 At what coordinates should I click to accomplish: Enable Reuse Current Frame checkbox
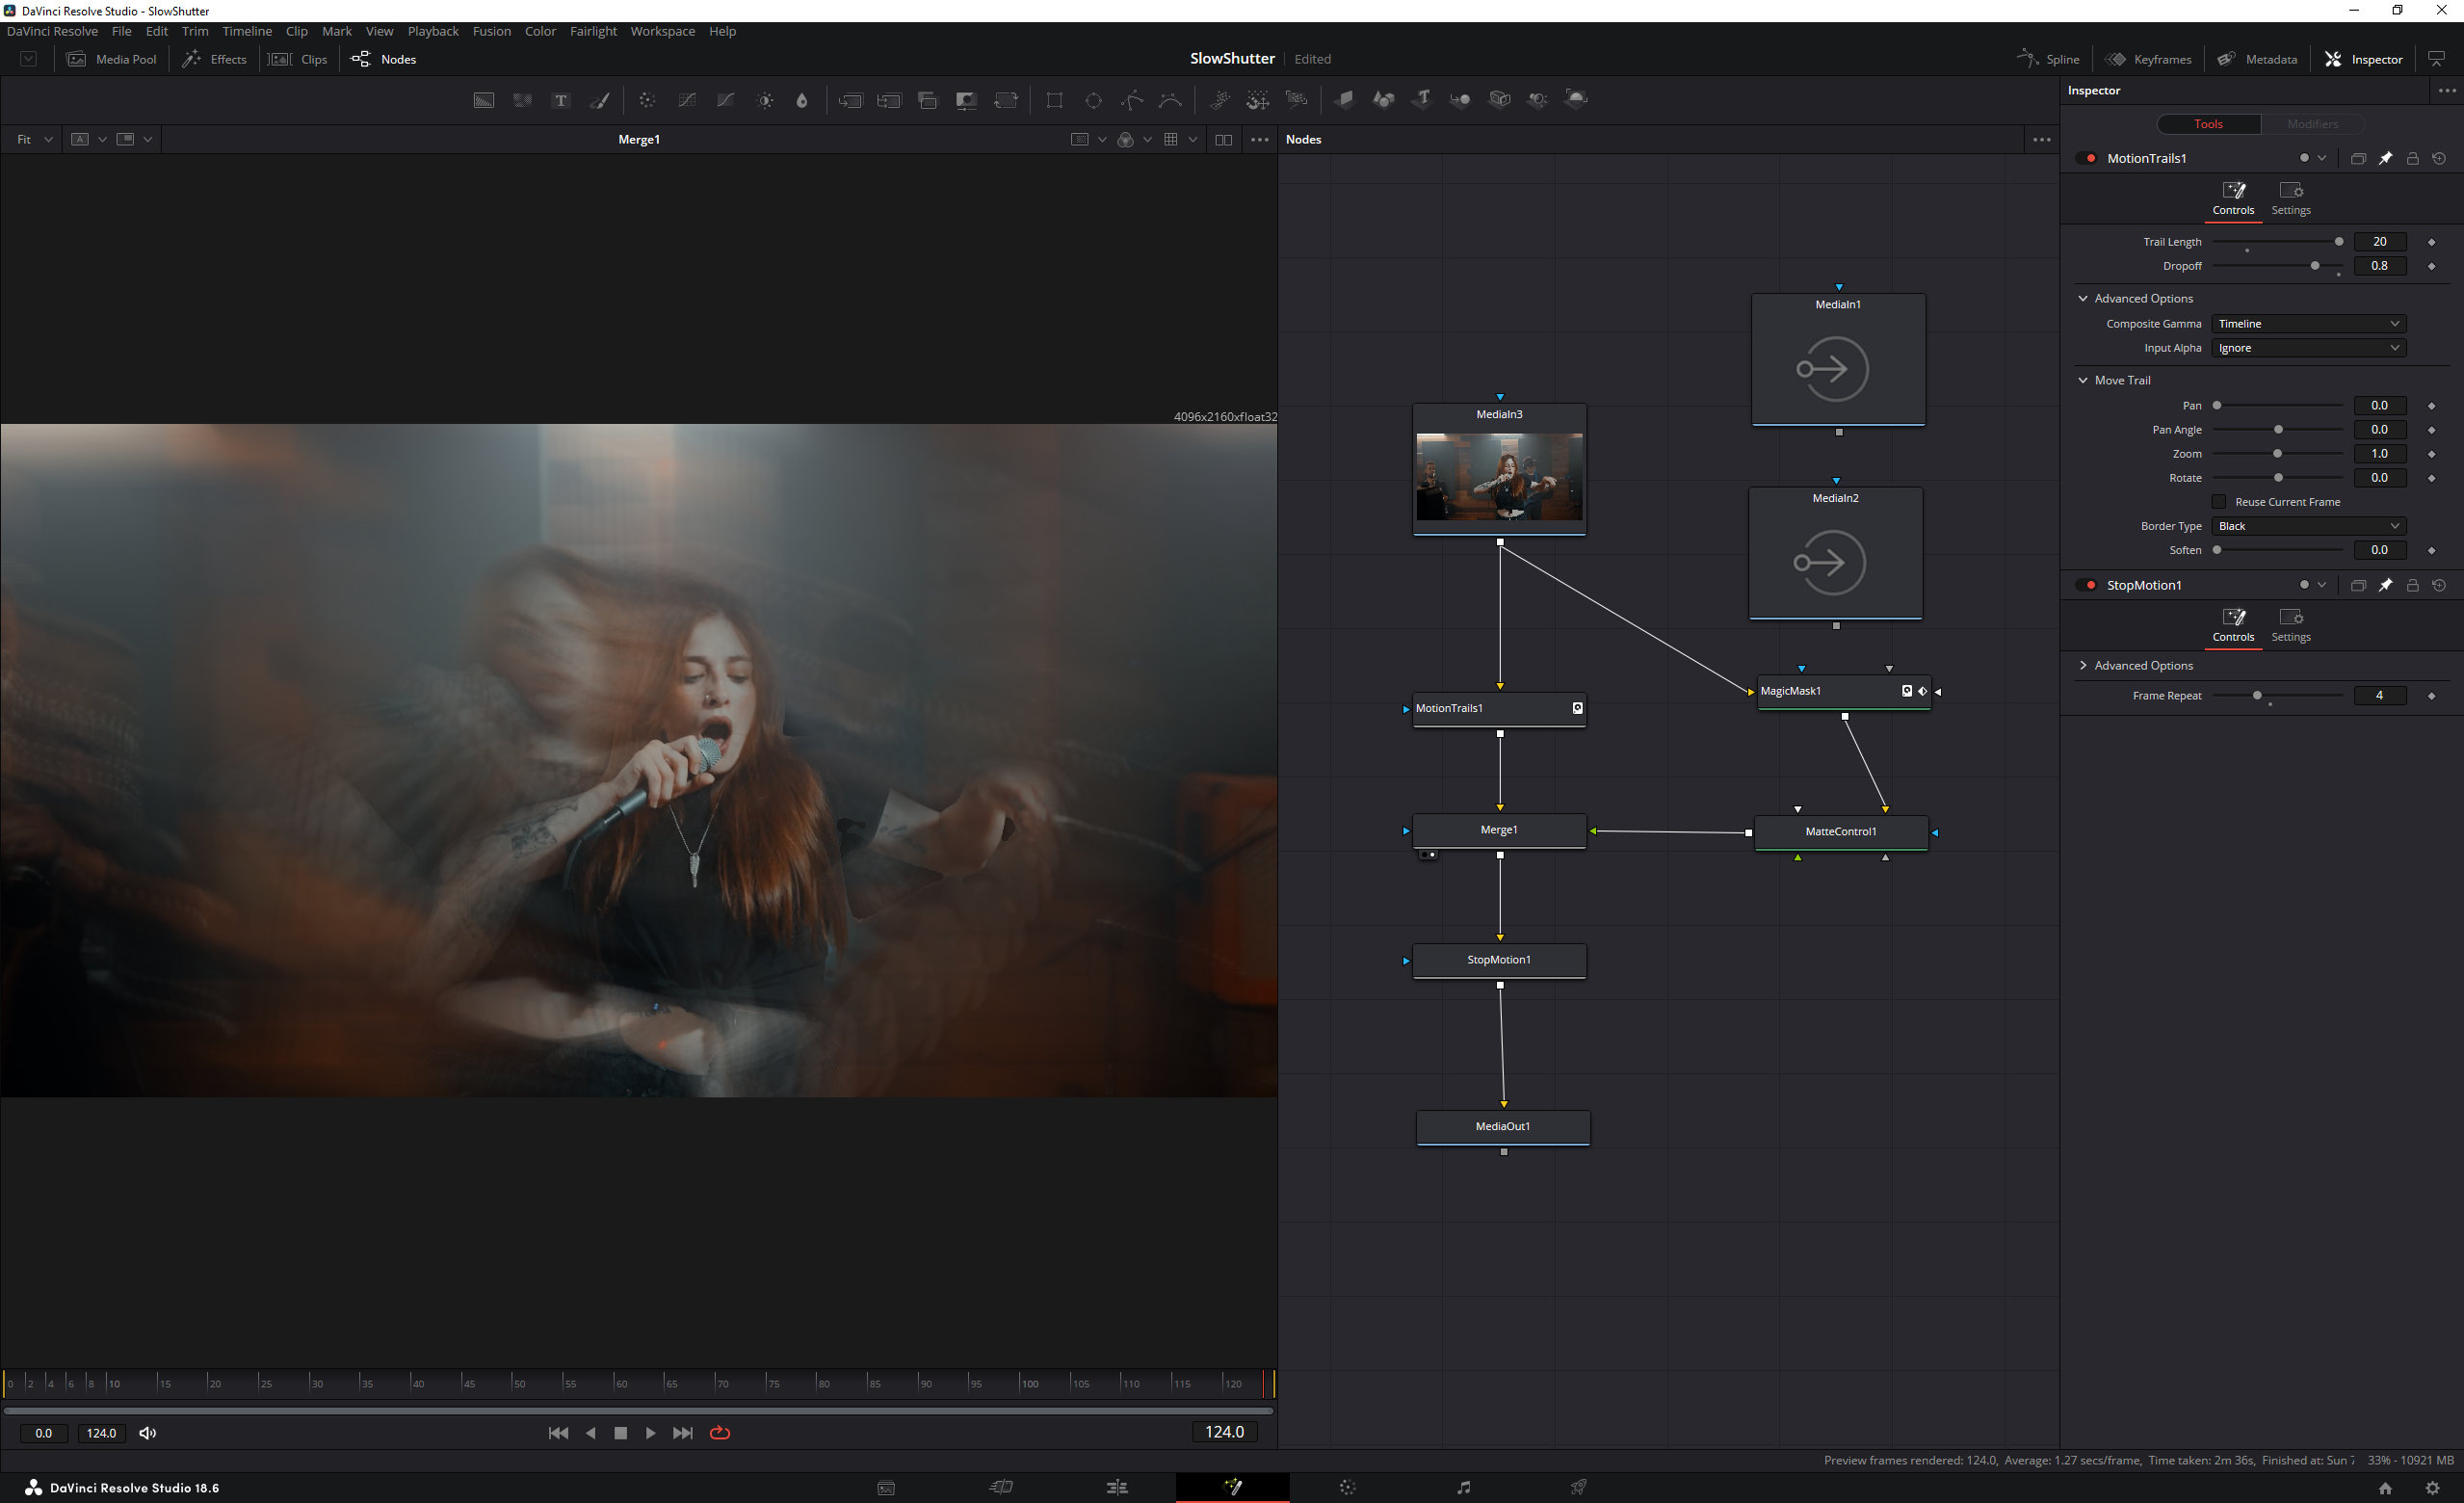pyautogui.click(x=2219, y=502)
